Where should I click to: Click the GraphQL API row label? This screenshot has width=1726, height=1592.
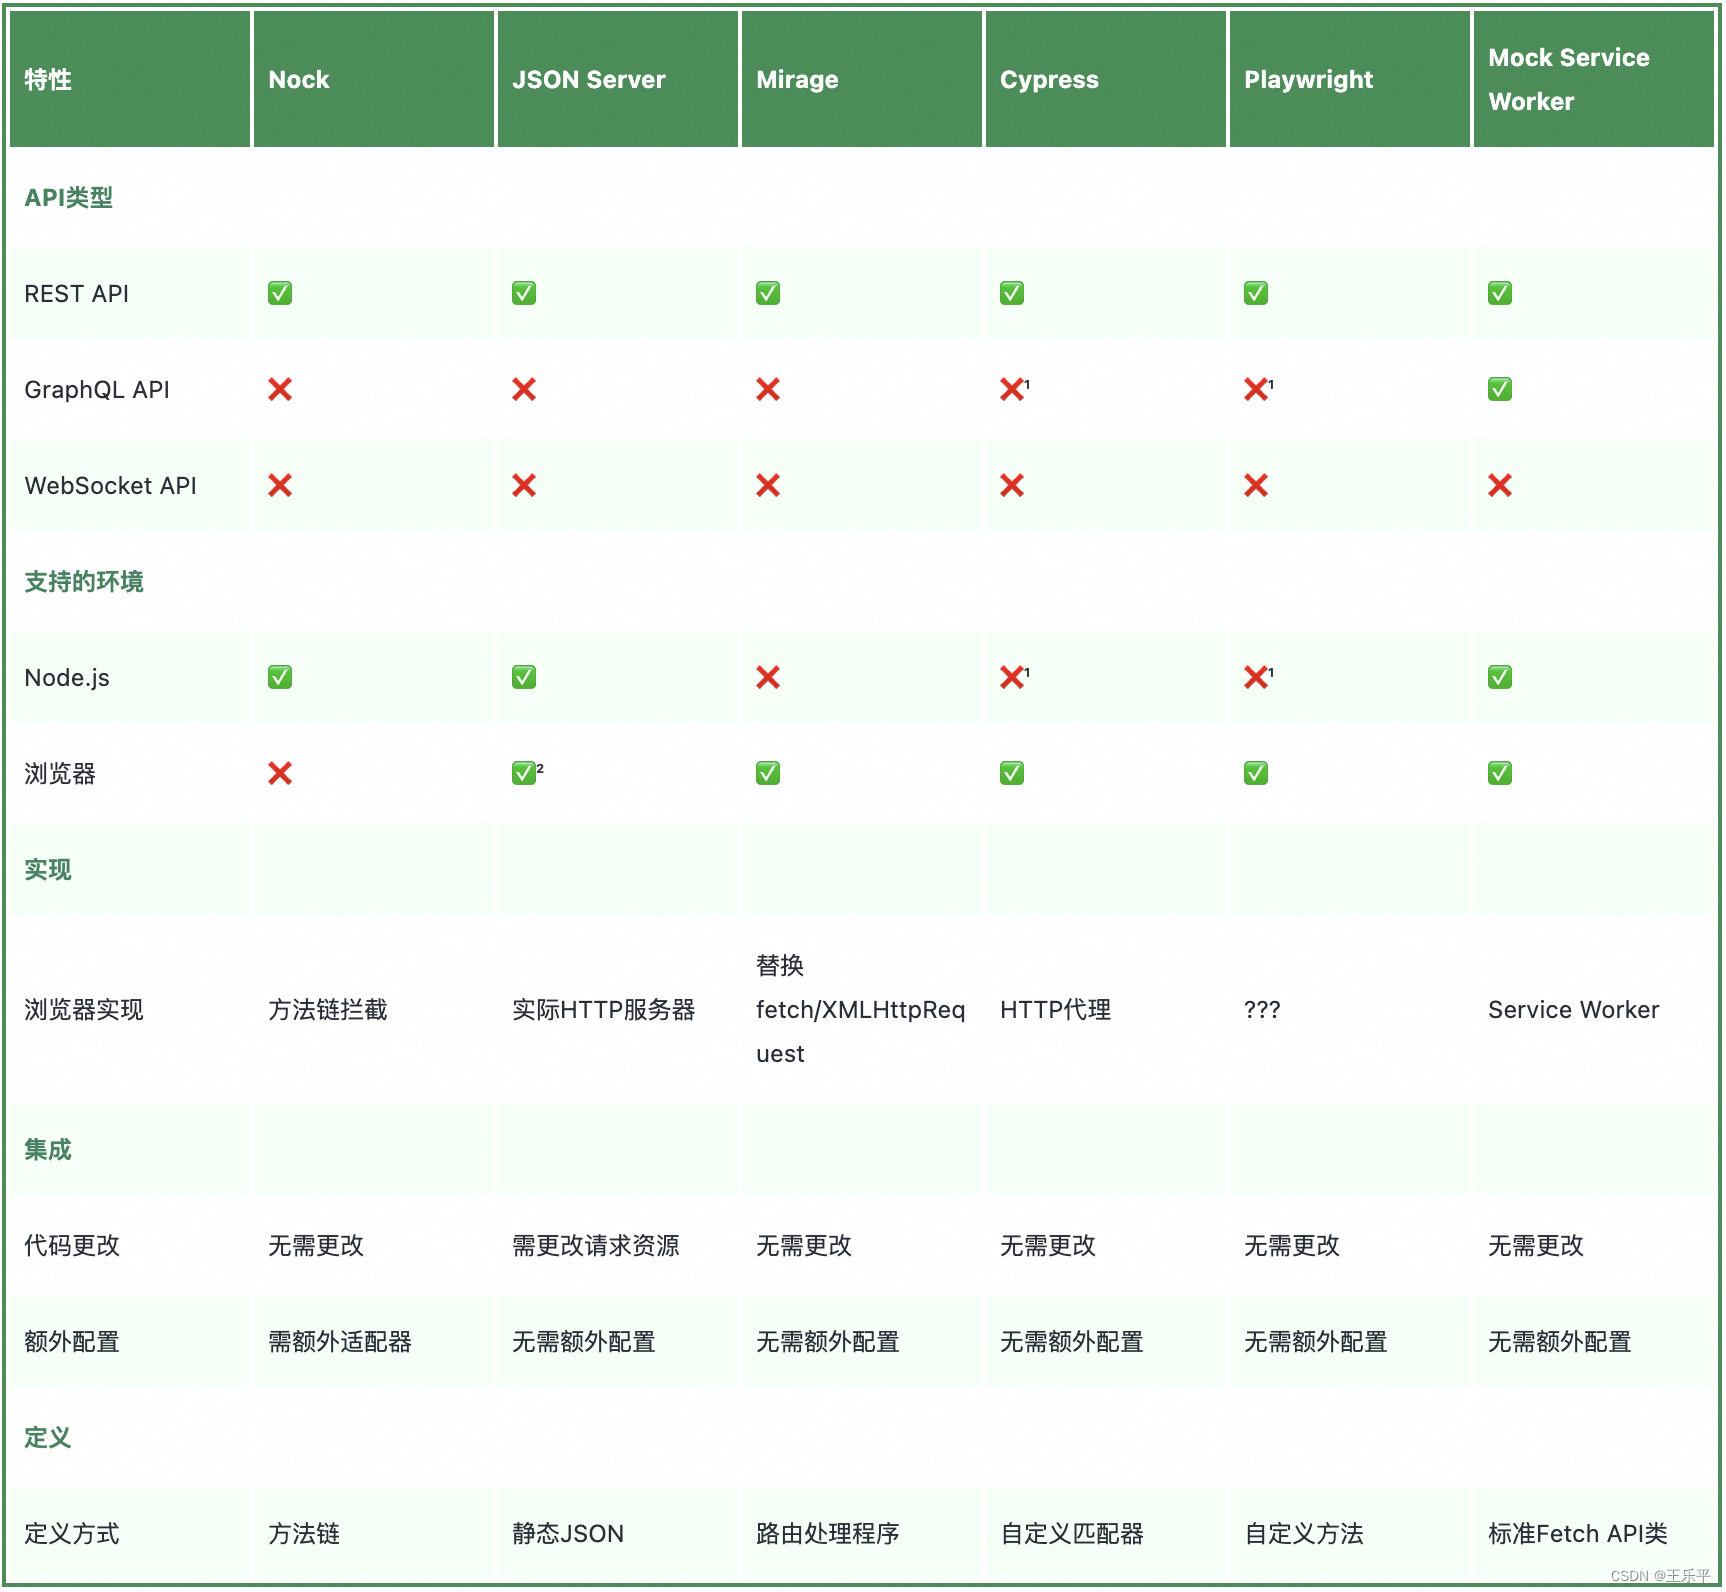(97, 390)
